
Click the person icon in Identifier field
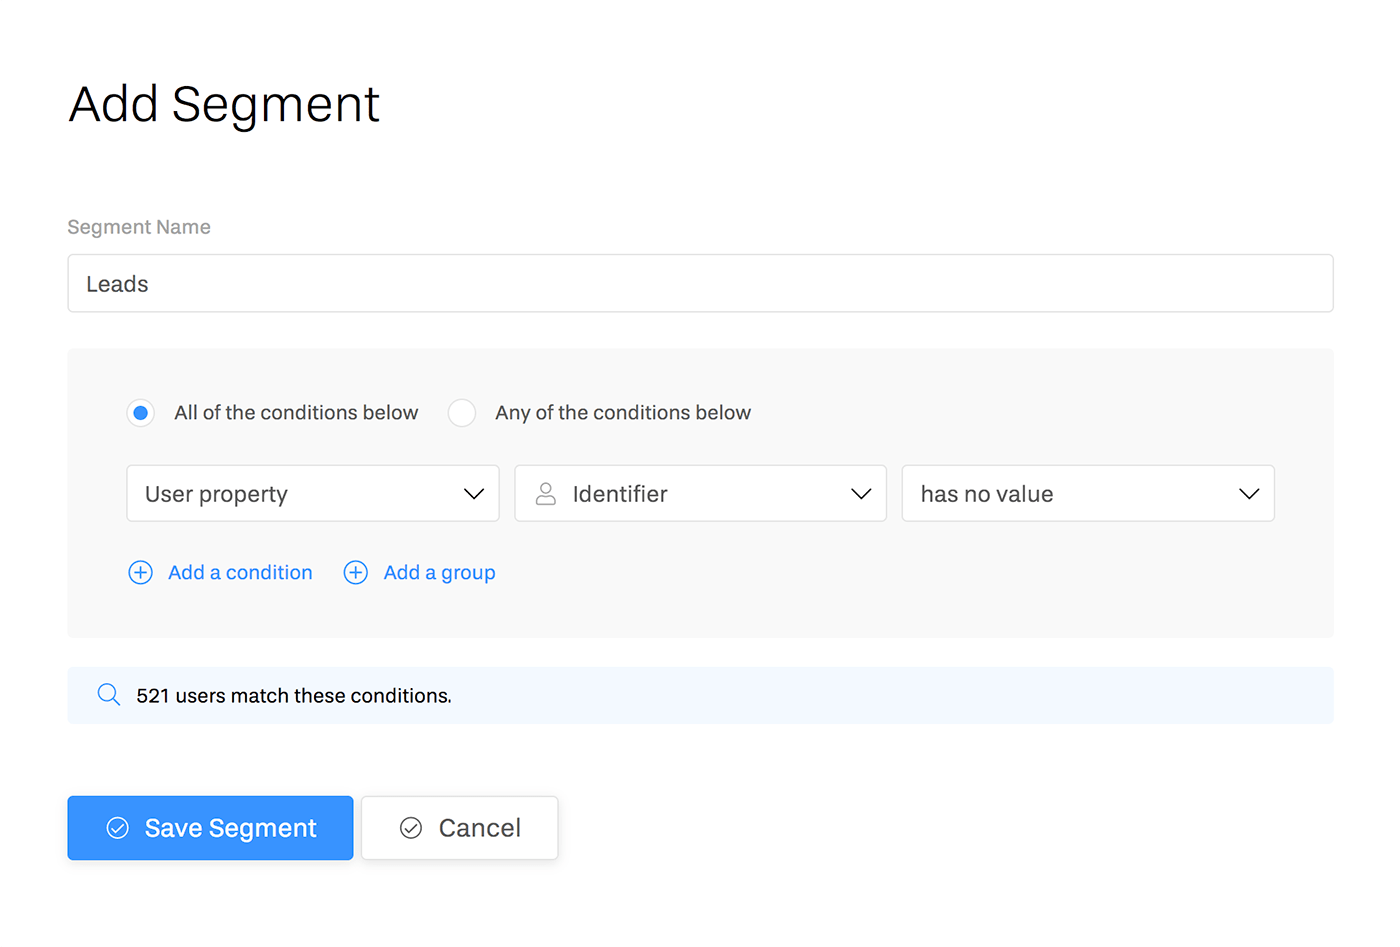[546, 494]
